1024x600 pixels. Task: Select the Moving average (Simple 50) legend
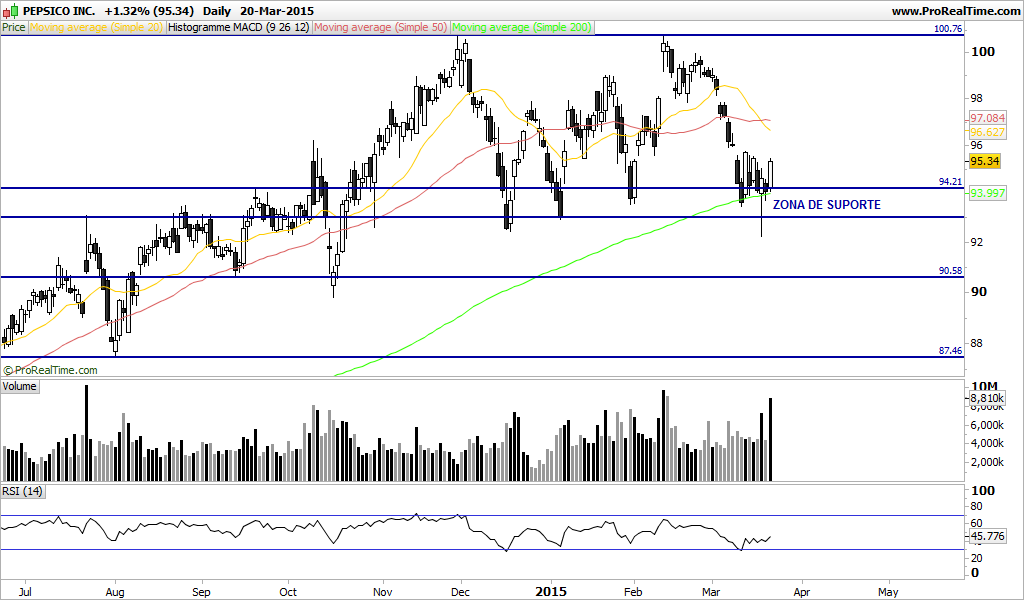click(380, 27)
